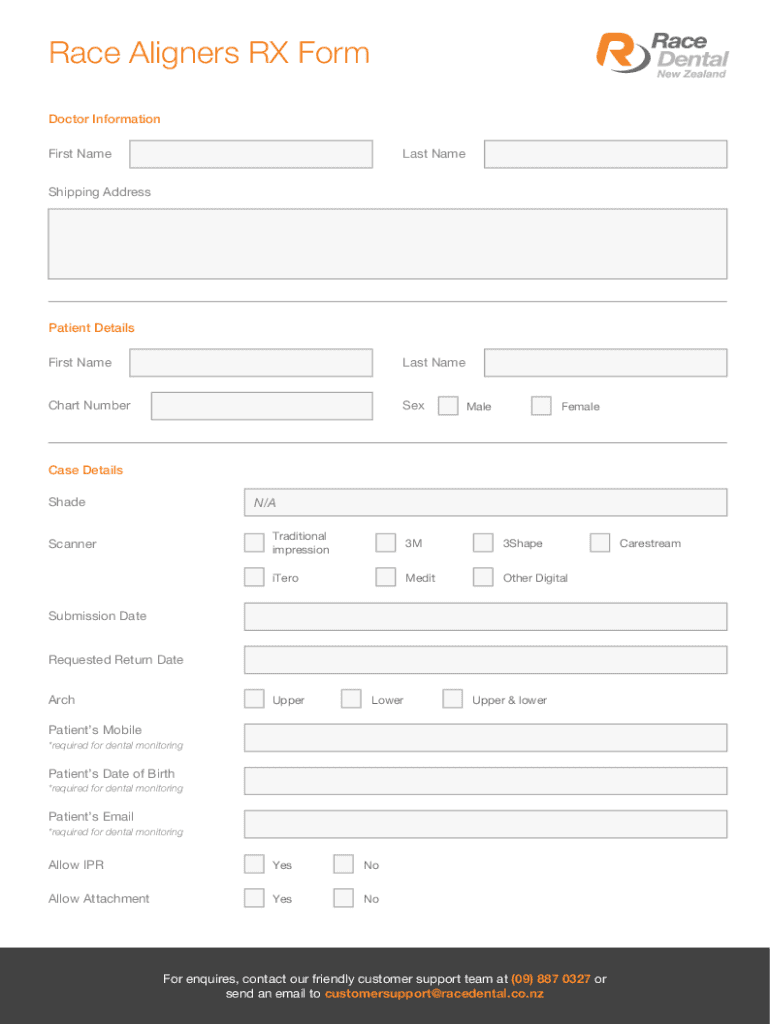
Task: Click the Race Dental logo
Action: (x=662, y=54)
